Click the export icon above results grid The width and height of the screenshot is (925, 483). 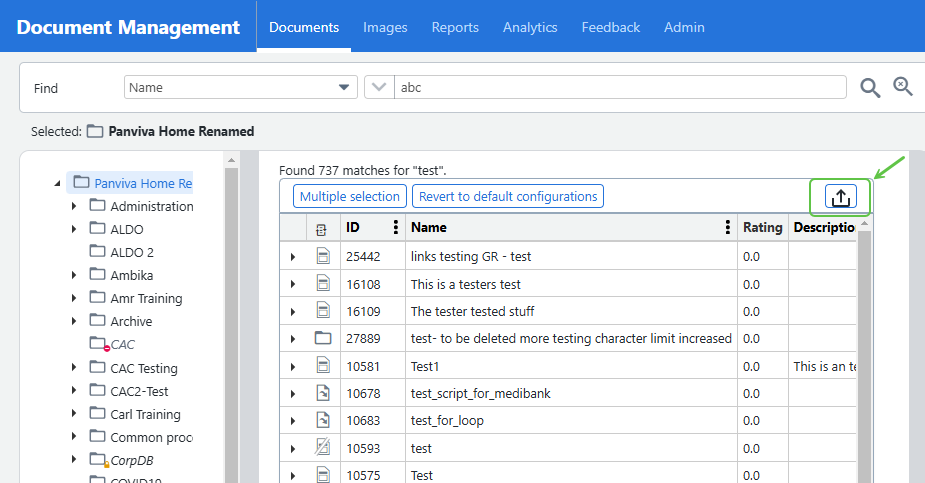point(841,197)
